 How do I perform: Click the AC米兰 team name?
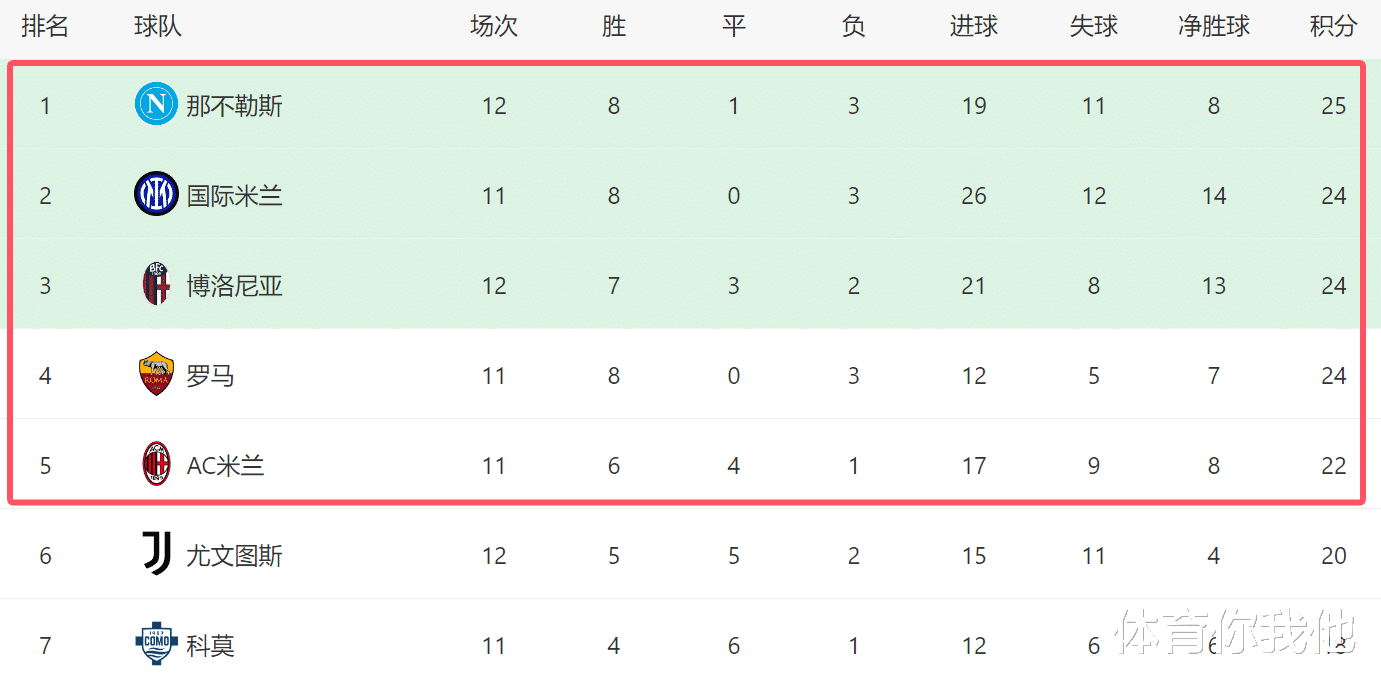click(225, 466)
